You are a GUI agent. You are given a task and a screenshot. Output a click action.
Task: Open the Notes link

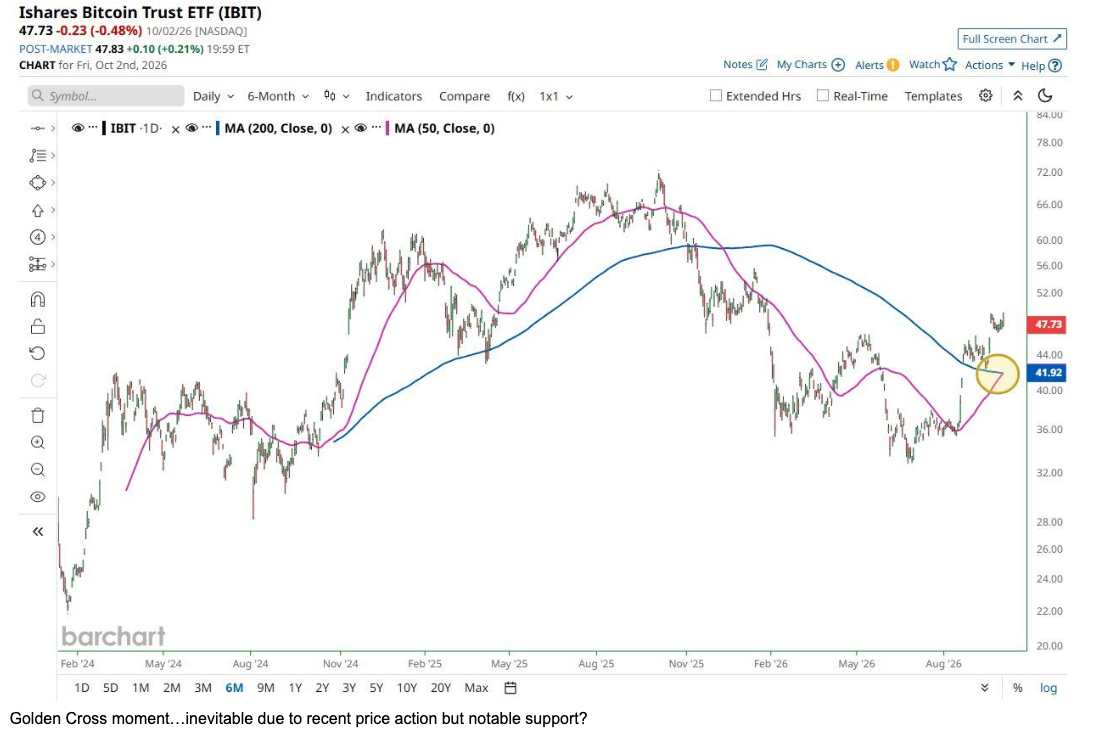[745, 64]
